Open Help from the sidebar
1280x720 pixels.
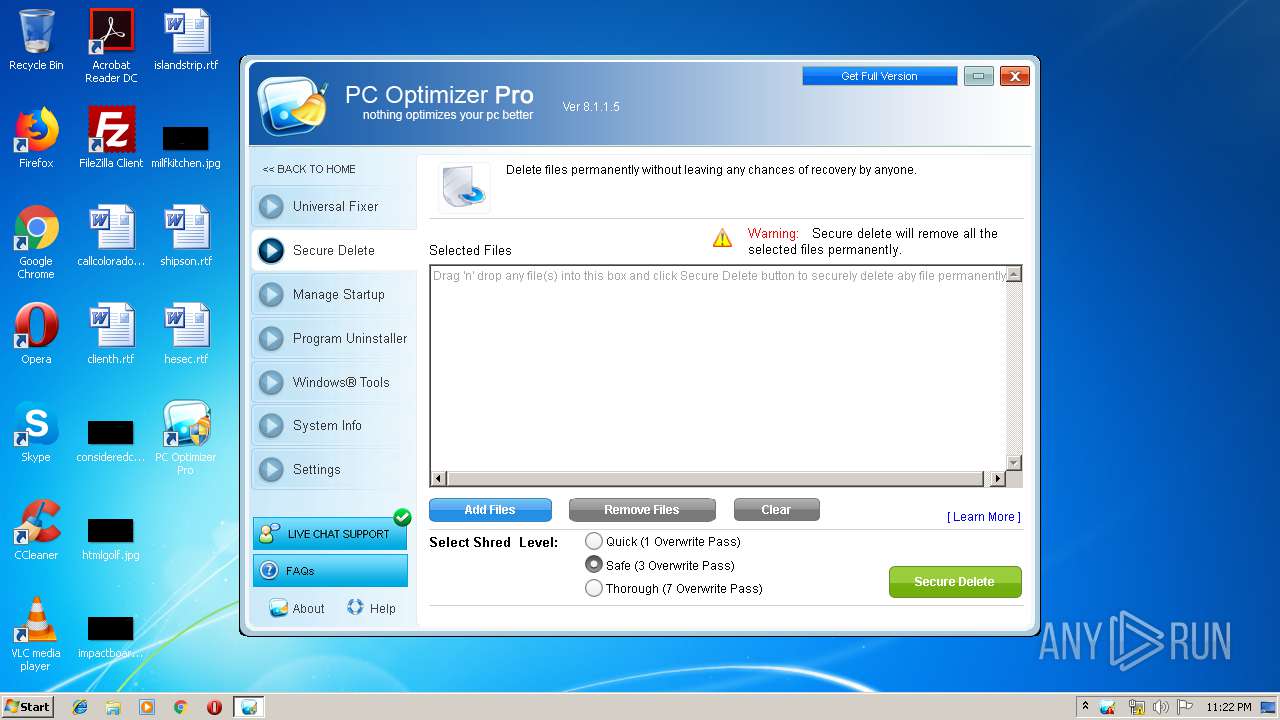[x=371, y=608]
